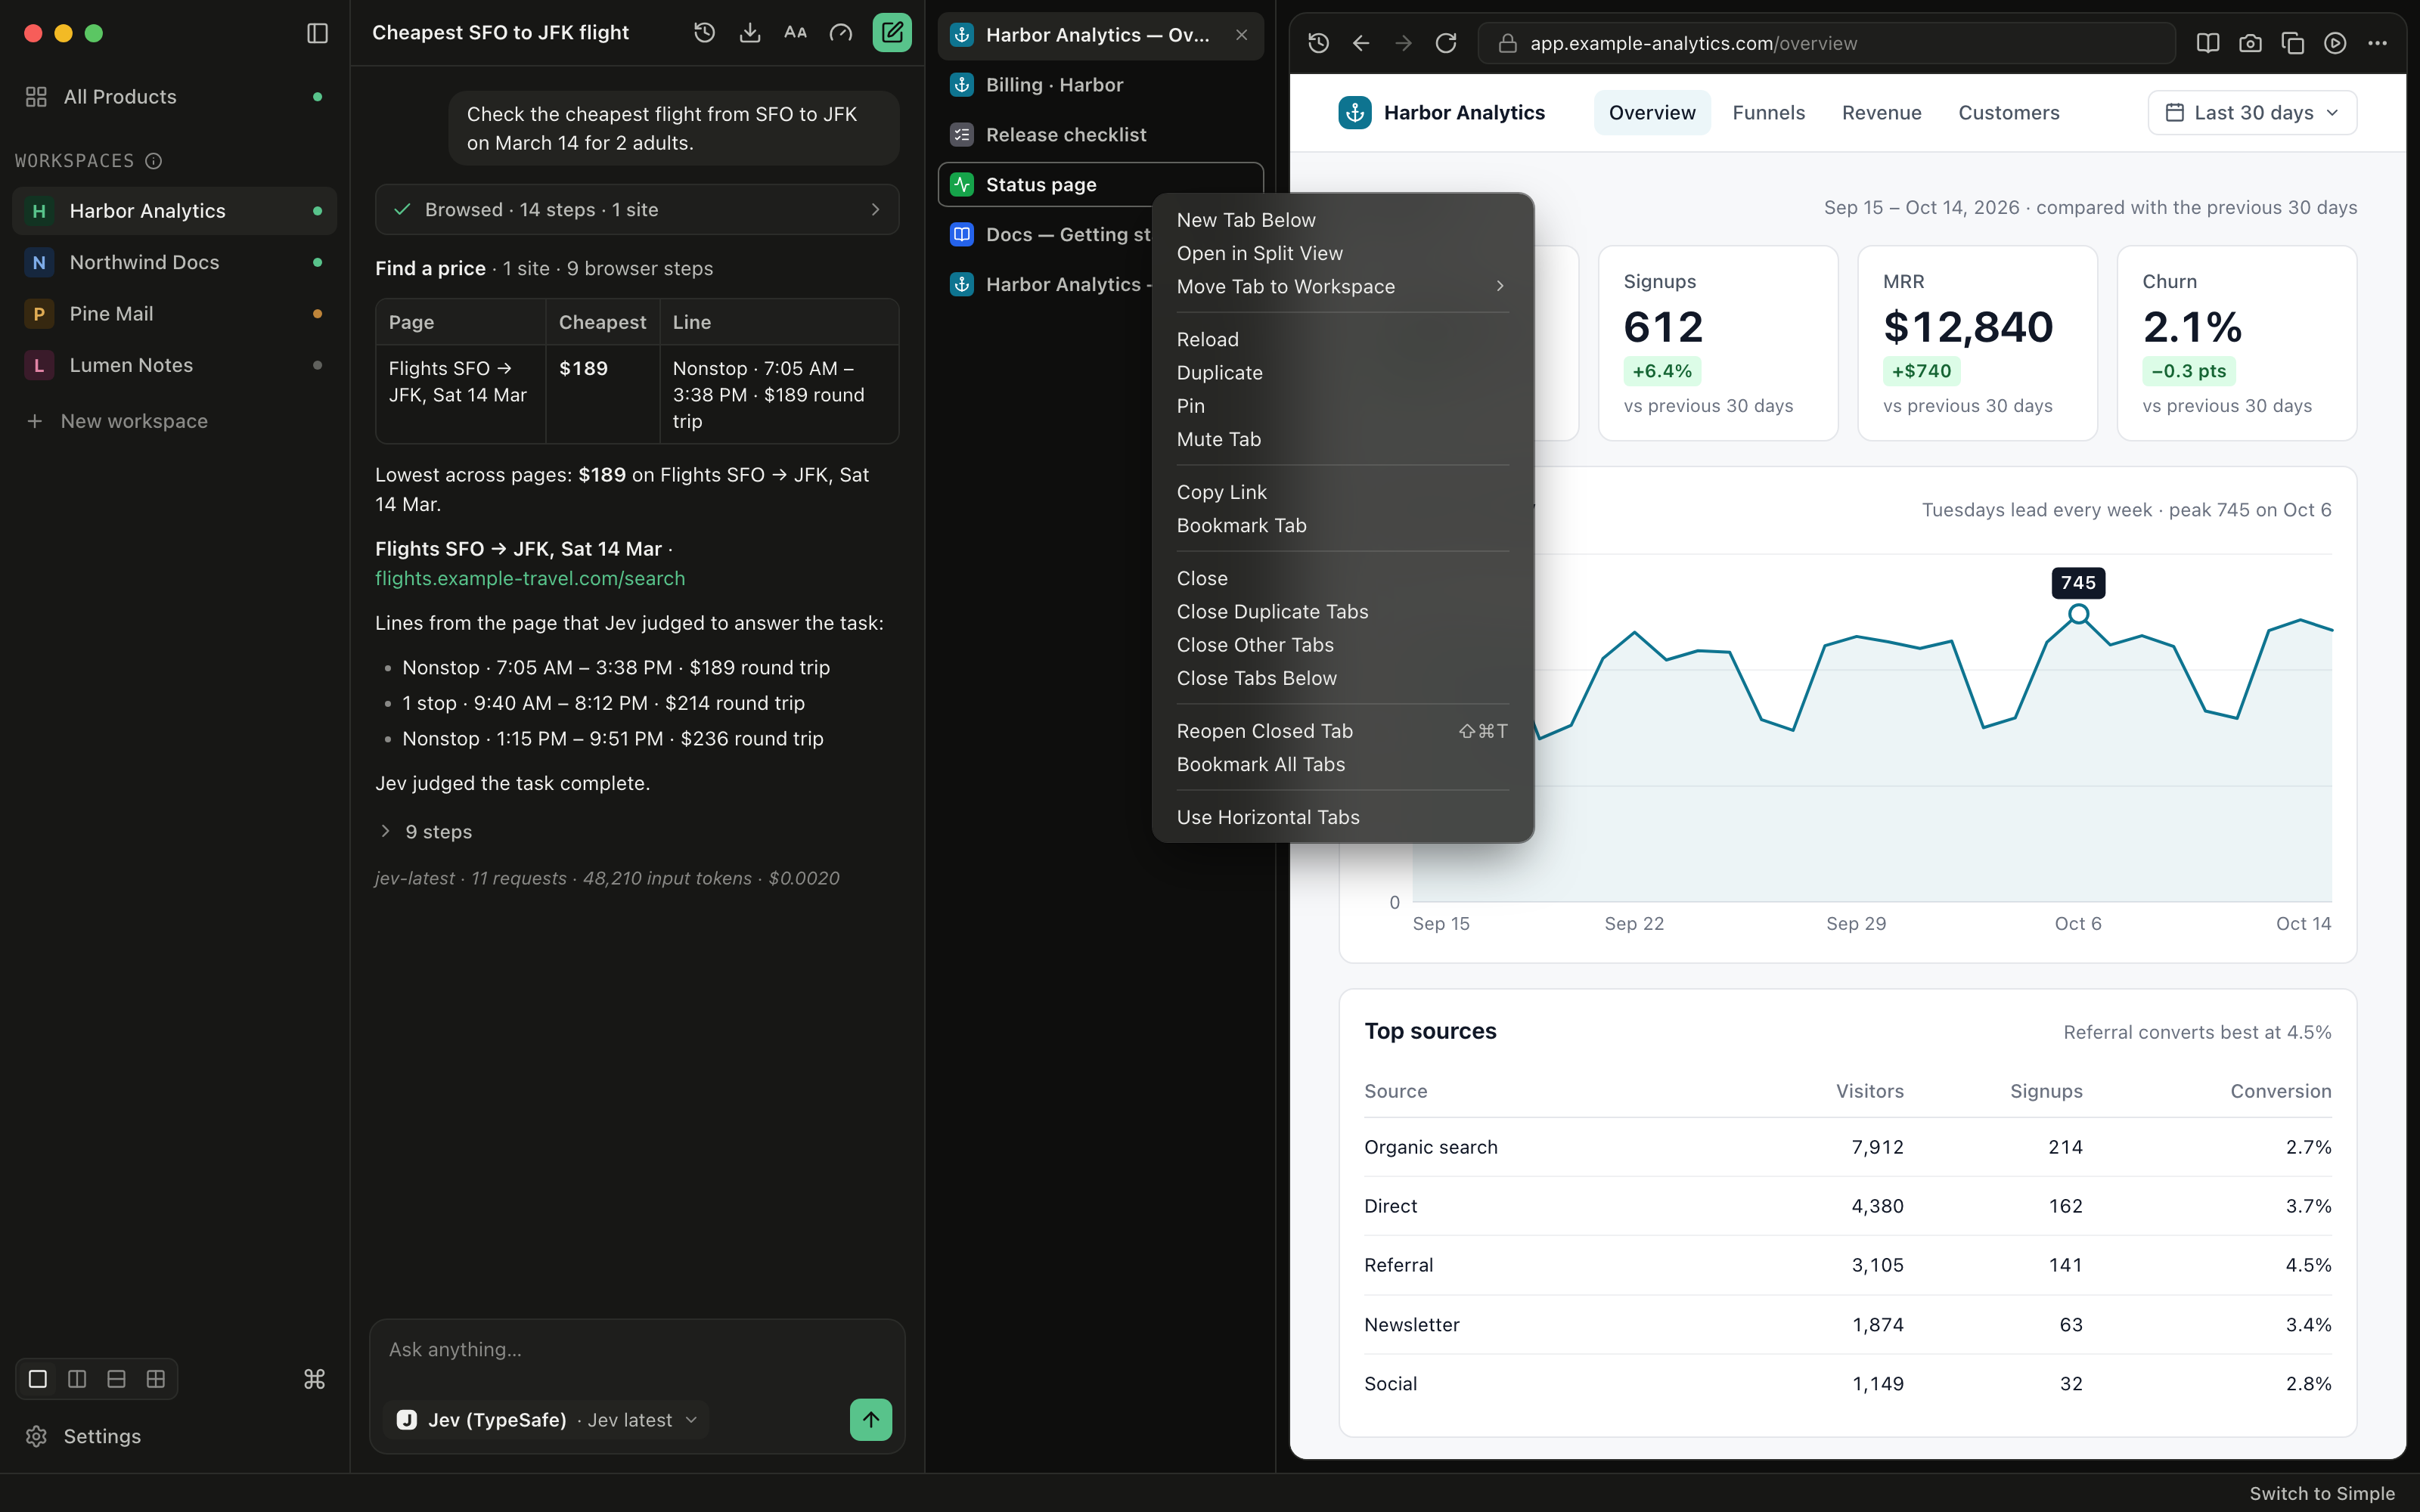
Task: Focus the Ask anything input
Action: coord(637,1350)
